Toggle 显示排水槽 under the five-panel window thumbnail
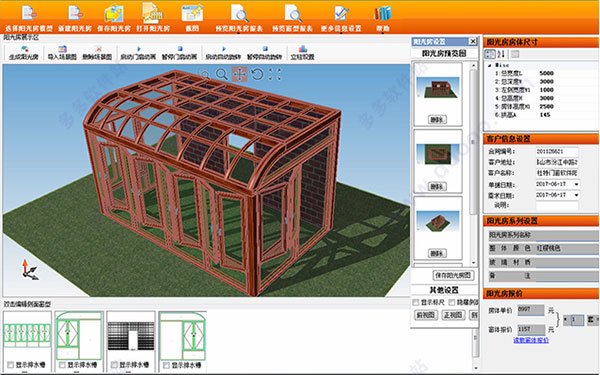 click(11, 365)
